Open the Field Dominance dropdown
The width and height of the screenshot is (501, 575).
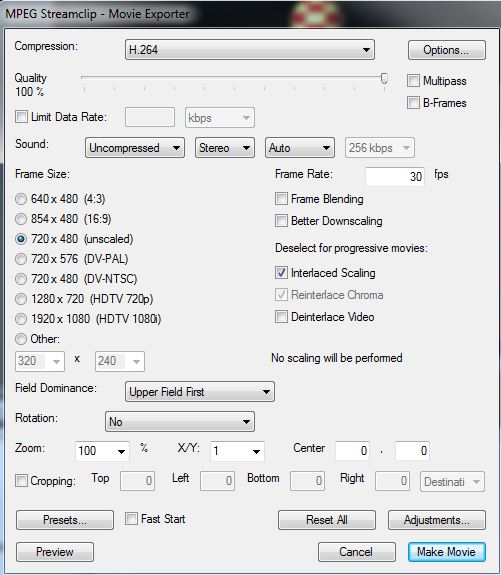click(200, 392)
